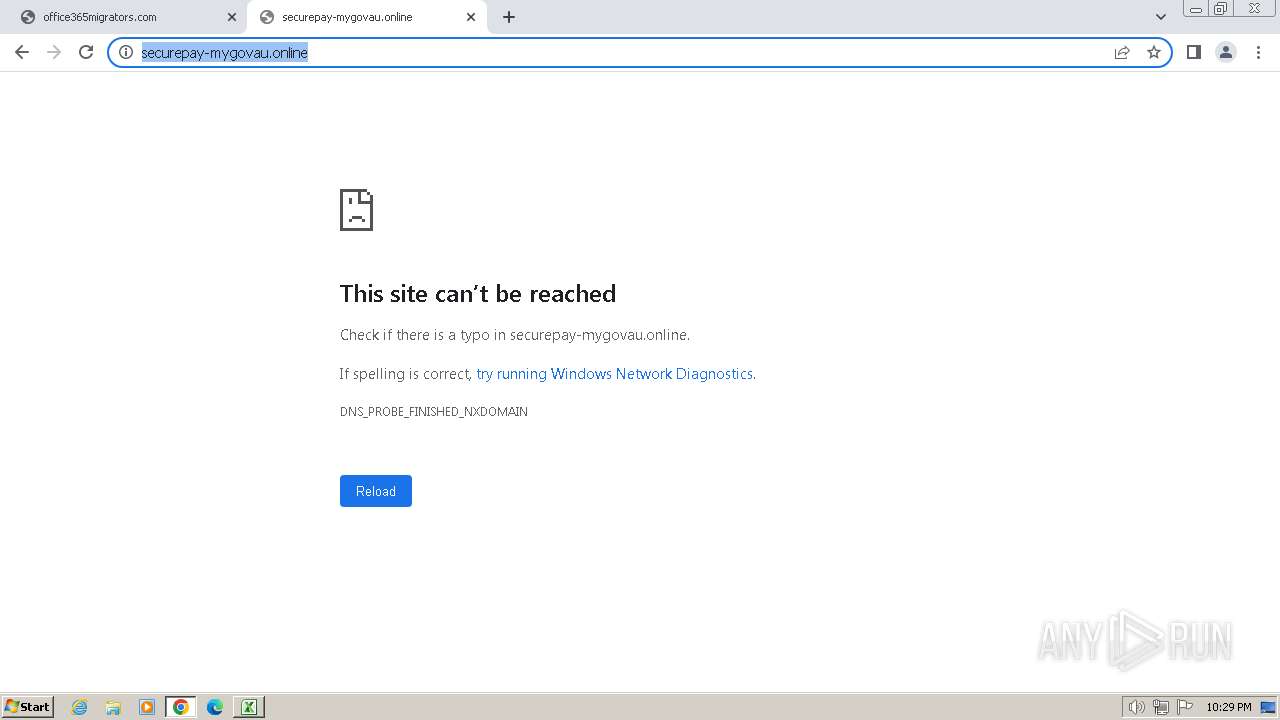Viewport: 1280px width, 720px height.
Task: Open the volume tray icon
Action: 1136,707
